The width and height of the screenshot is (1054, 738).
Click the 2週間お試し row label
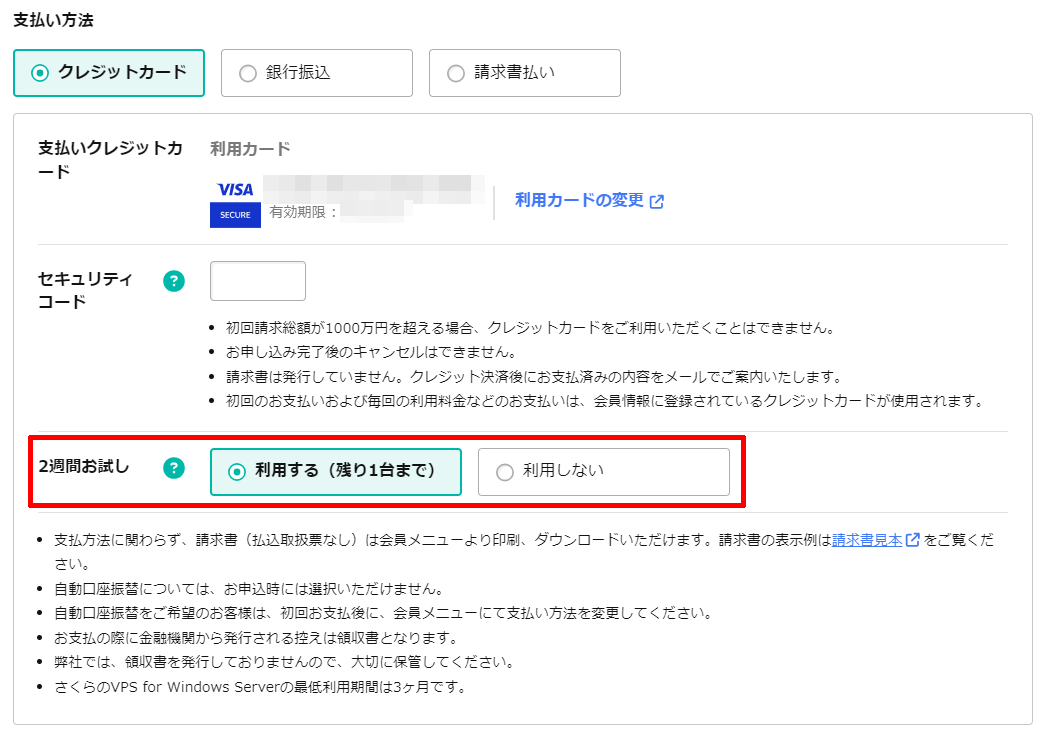click(x=83, y=467)
